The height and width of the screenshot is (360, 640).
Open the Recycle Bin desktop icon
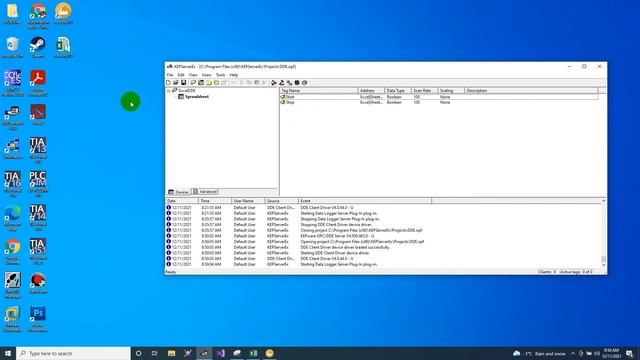[12, 47]
